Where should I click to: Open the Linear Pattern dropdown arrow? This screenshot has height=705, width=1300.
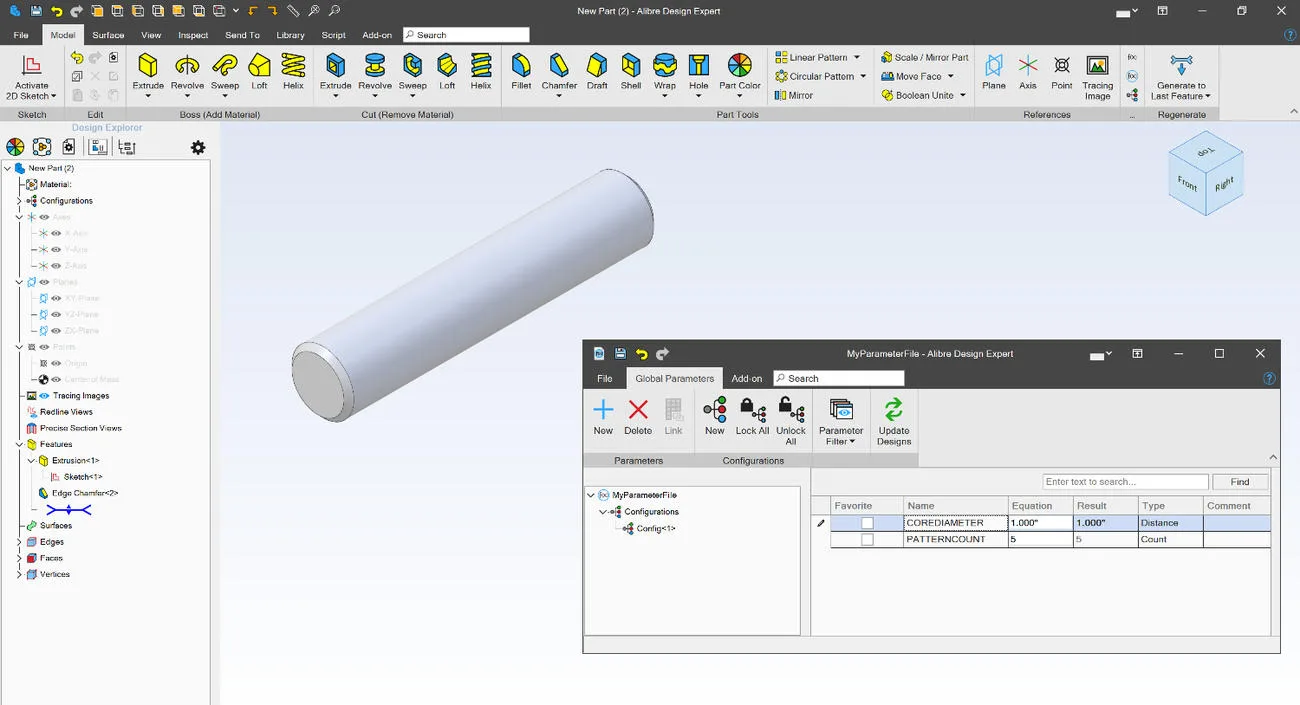[x=857, y=57]
